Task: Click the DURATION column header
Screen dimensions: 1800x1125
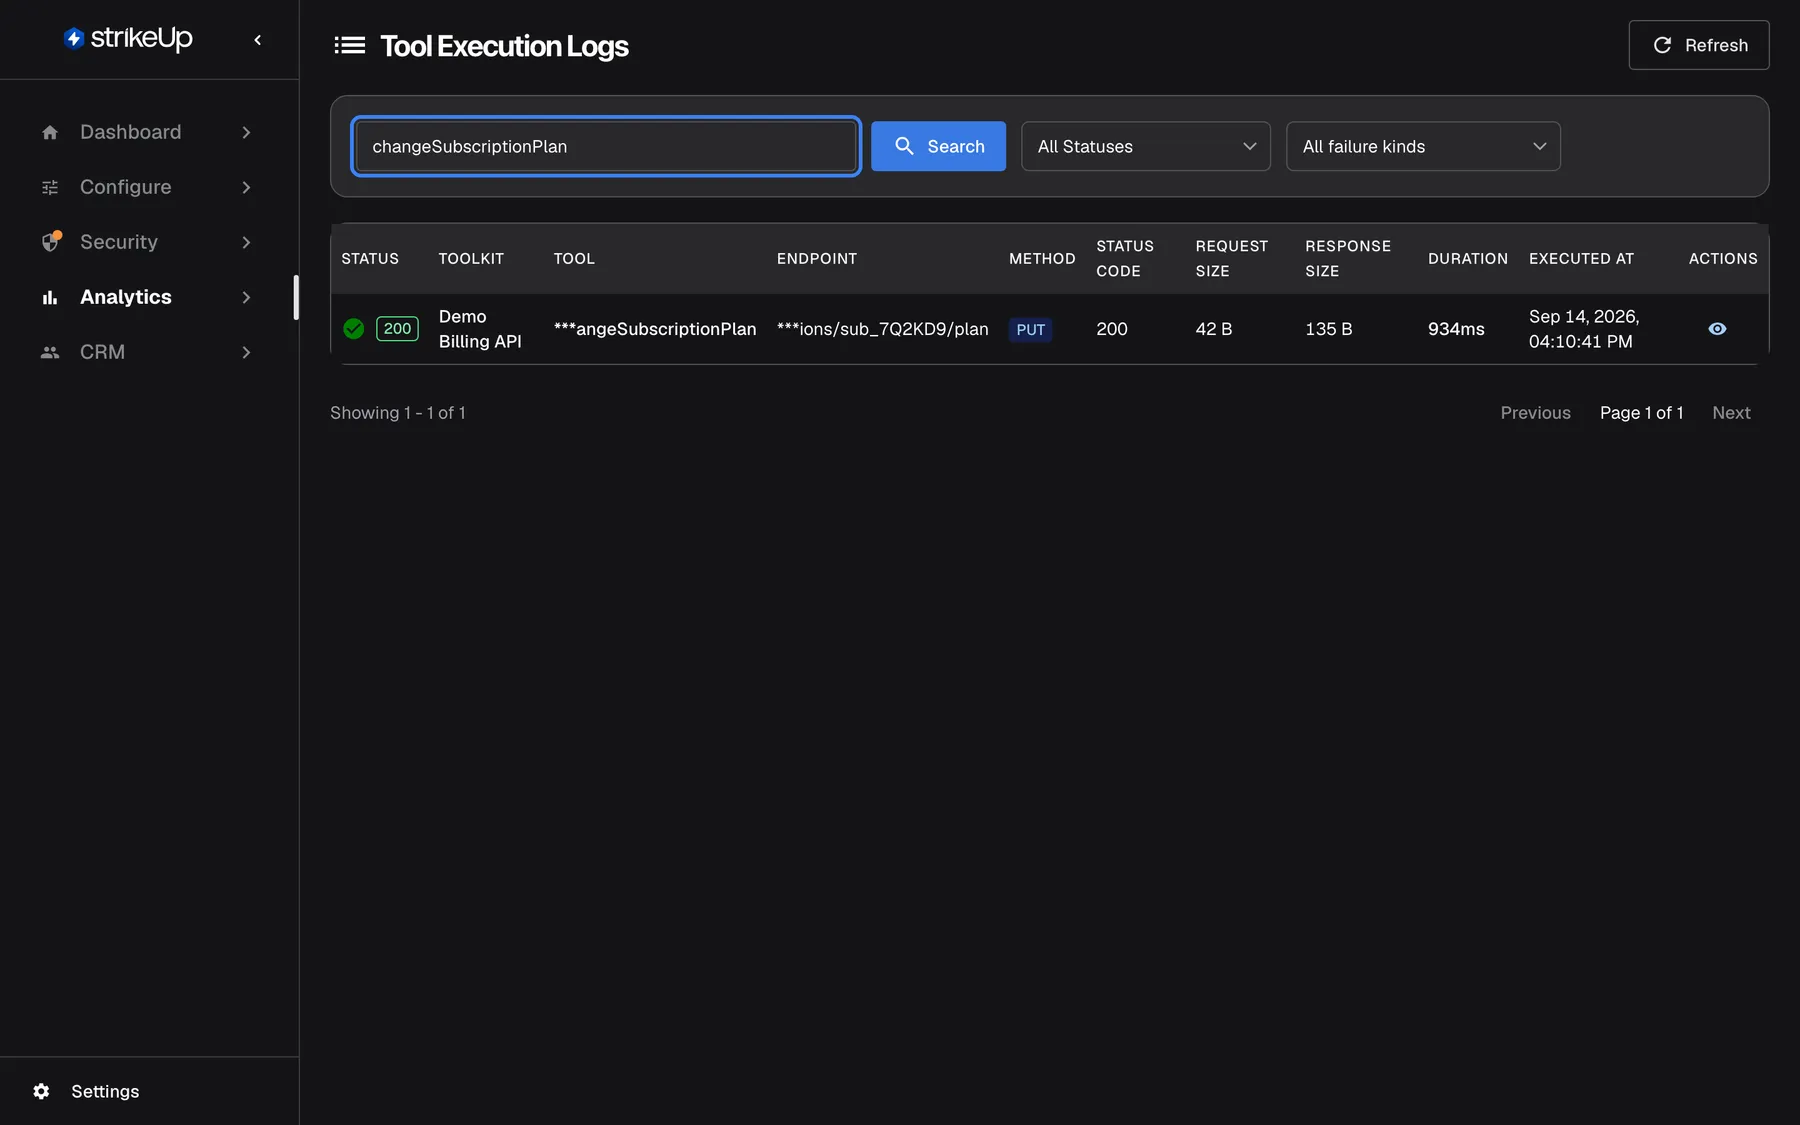Action: (x=1468, y=258)
